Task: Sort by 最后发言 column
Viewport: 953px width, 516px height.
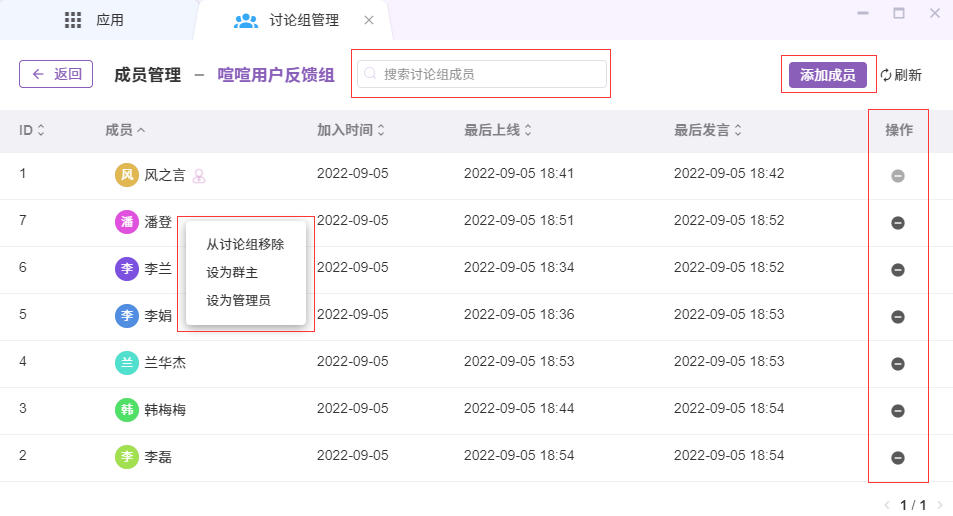Action: tap(708, 130)
